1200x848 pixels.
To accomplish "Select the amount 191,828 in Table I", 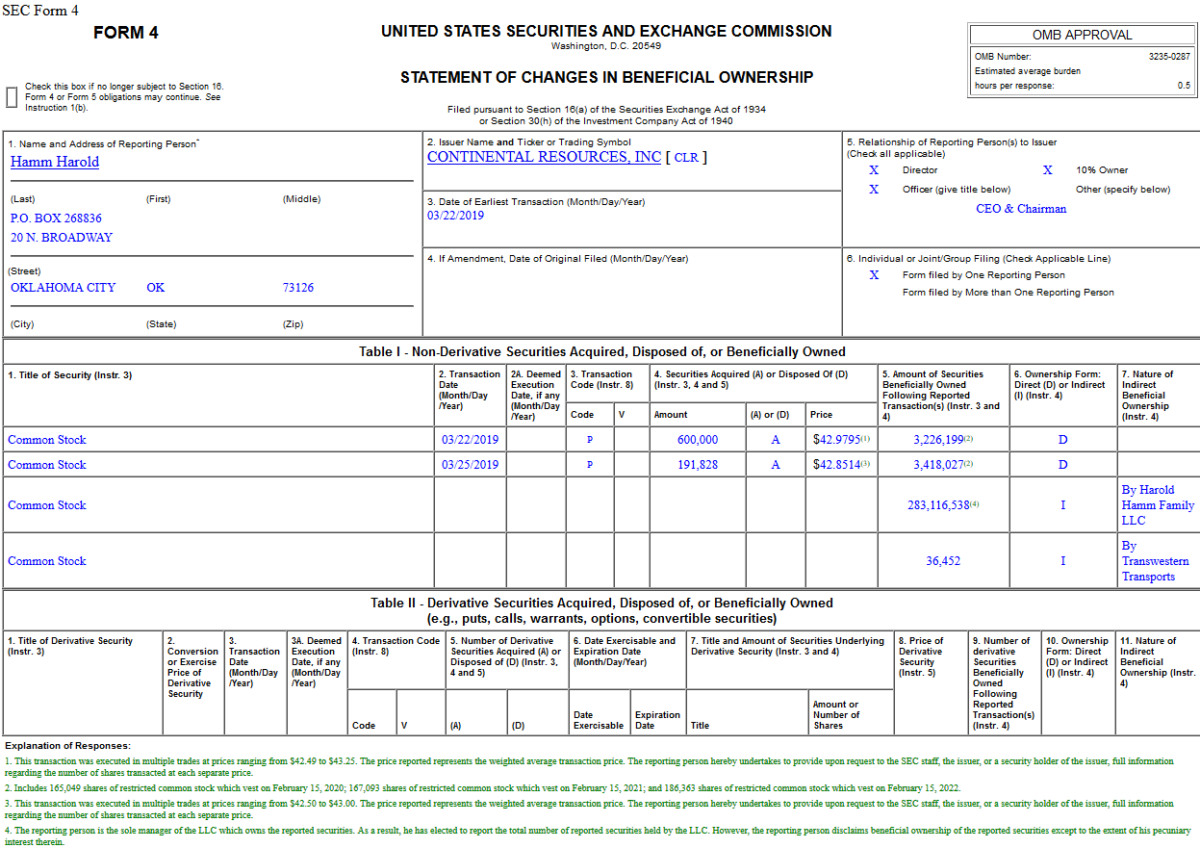I will click(697, 465).
